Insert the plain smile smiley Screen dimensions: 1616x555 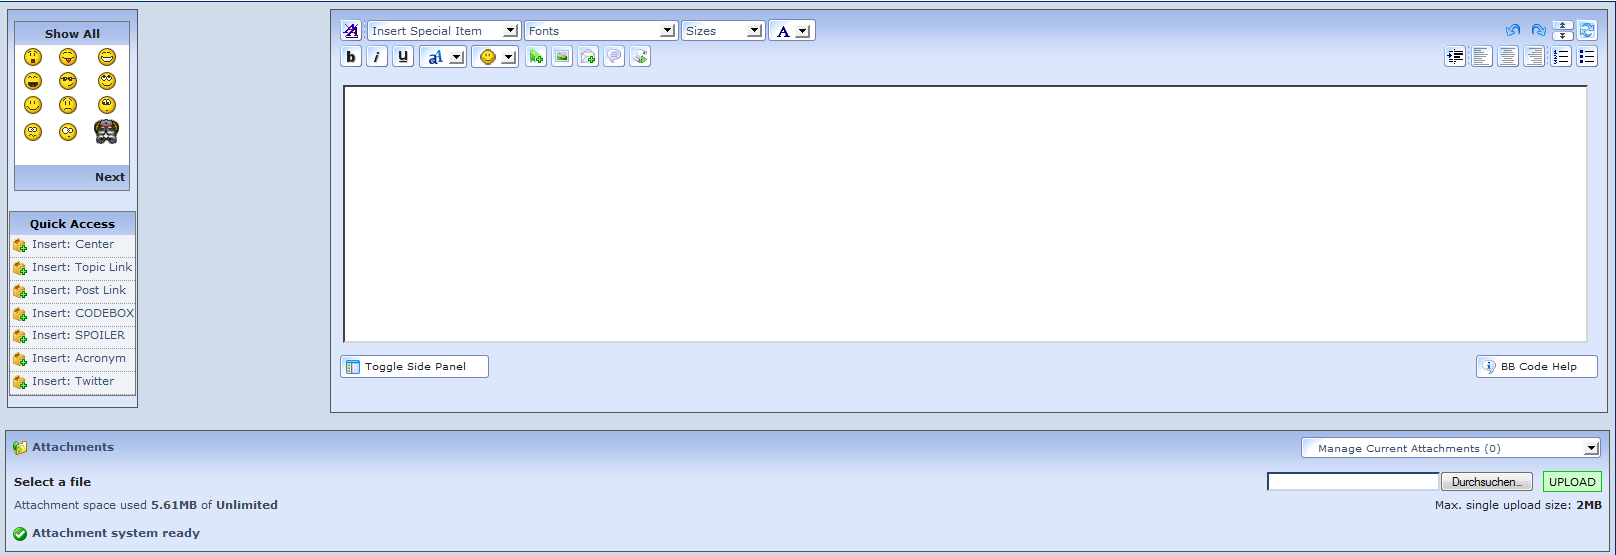pyautogui.click(x=33, y=105)
